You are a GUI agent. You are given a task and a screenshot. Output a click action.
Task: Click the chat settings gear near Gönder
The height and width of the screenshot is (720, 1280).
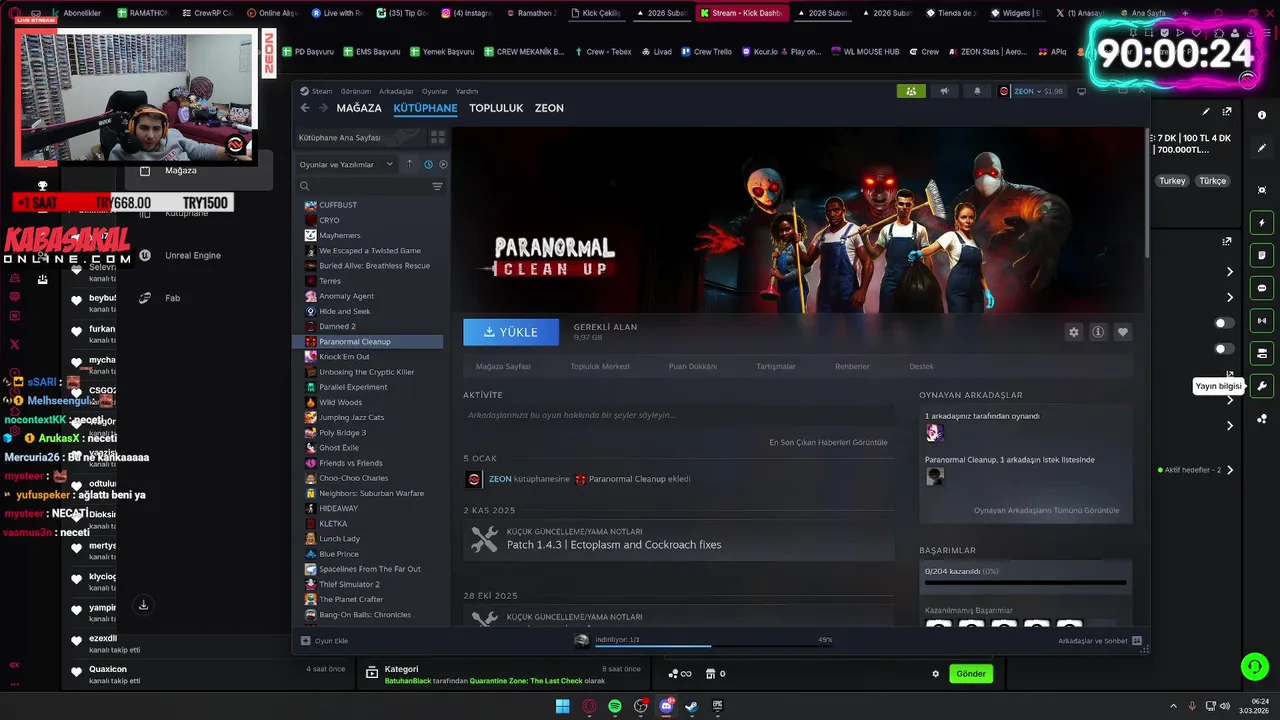[x=936, y=674]
